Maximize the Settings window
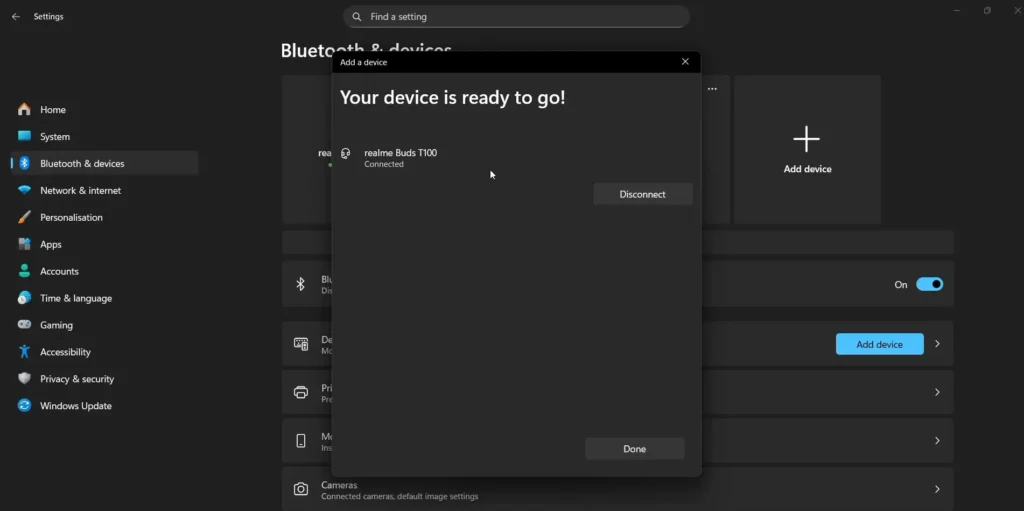Screen dimensions: 1024x511 click(987, 10)
